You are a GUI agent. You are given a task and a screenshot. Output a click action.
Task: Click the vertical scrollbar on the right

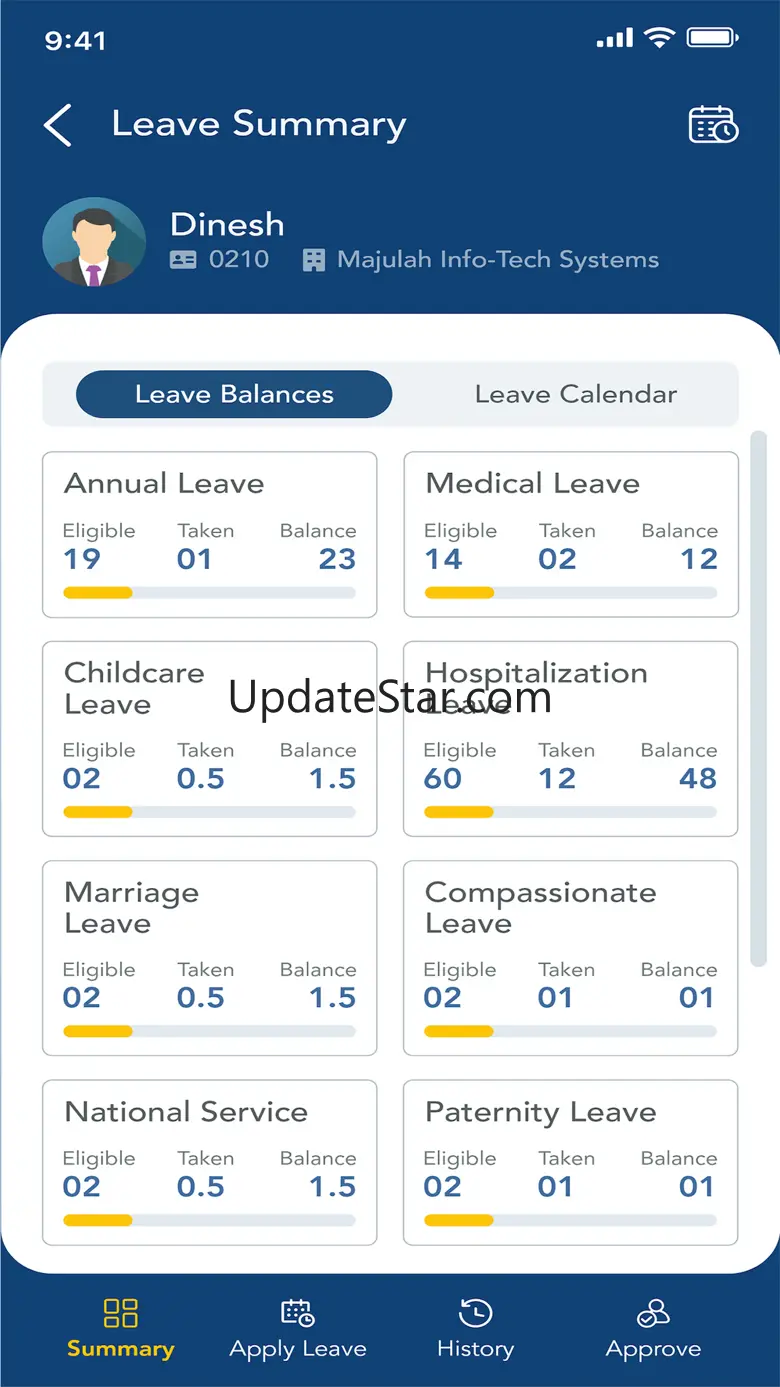click(x=758, y=698)
